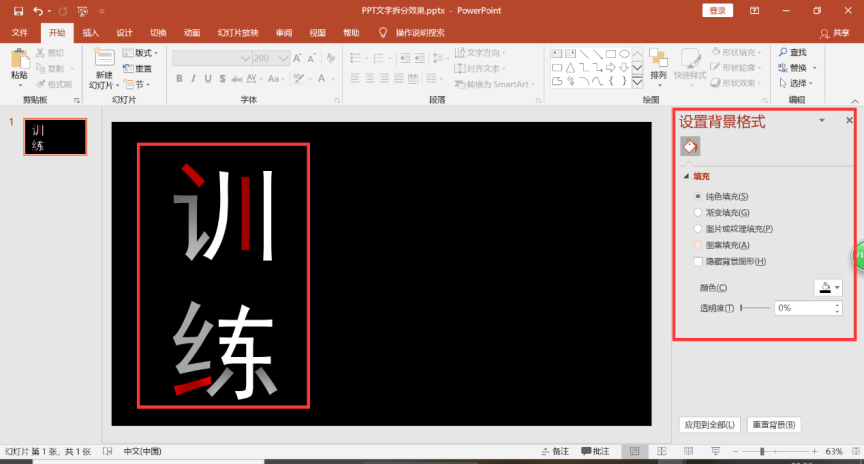The width and height of the screenshot is (864, 464).
Task: Open the Select dropdown in Editing group
Action: click(x=797, y=83)
